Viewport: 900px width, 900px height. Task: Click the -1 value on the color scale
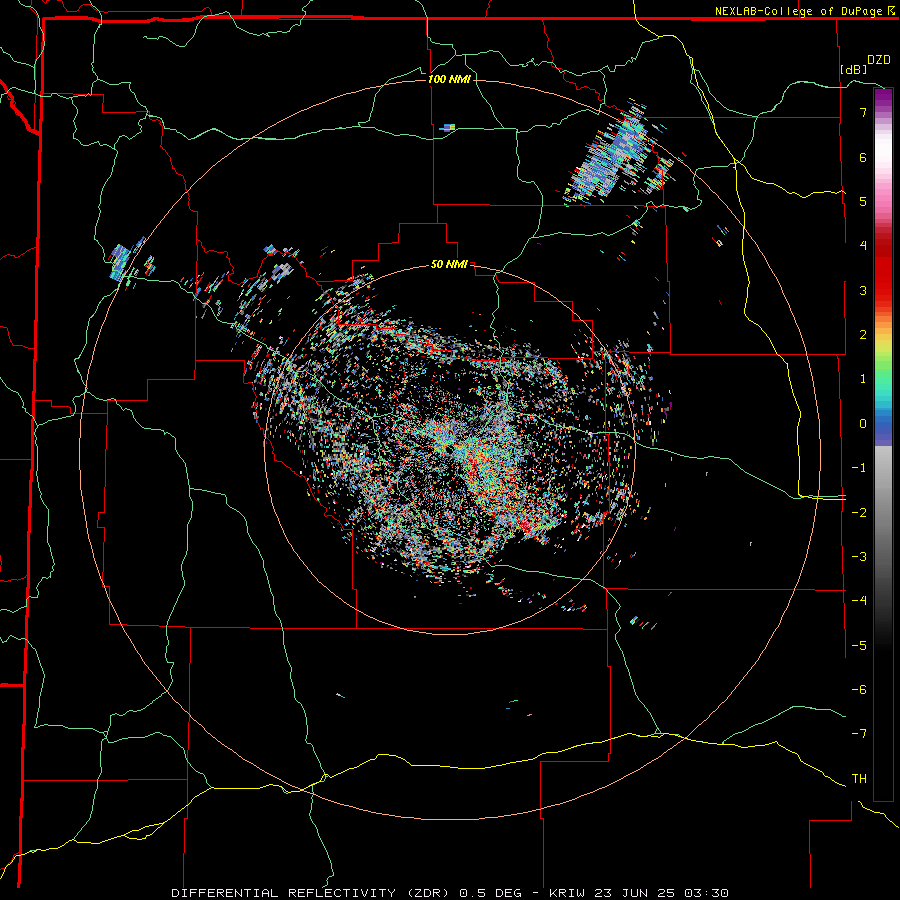pyautogui.click(x=859, y=468)
